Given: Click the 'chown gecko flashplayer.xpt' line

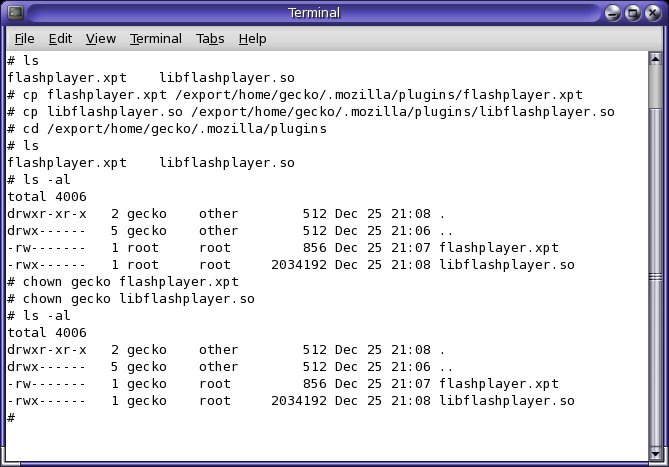Looking at the screenshot, I should 123,282.
